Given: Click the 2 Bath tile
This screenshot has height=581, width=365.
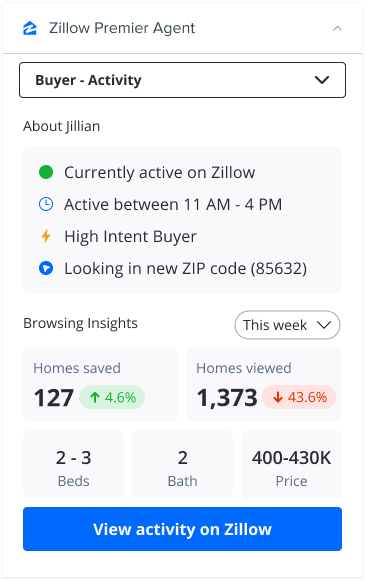Looking at the screenshot, I should pyautogui.click(x=182, y=465).
